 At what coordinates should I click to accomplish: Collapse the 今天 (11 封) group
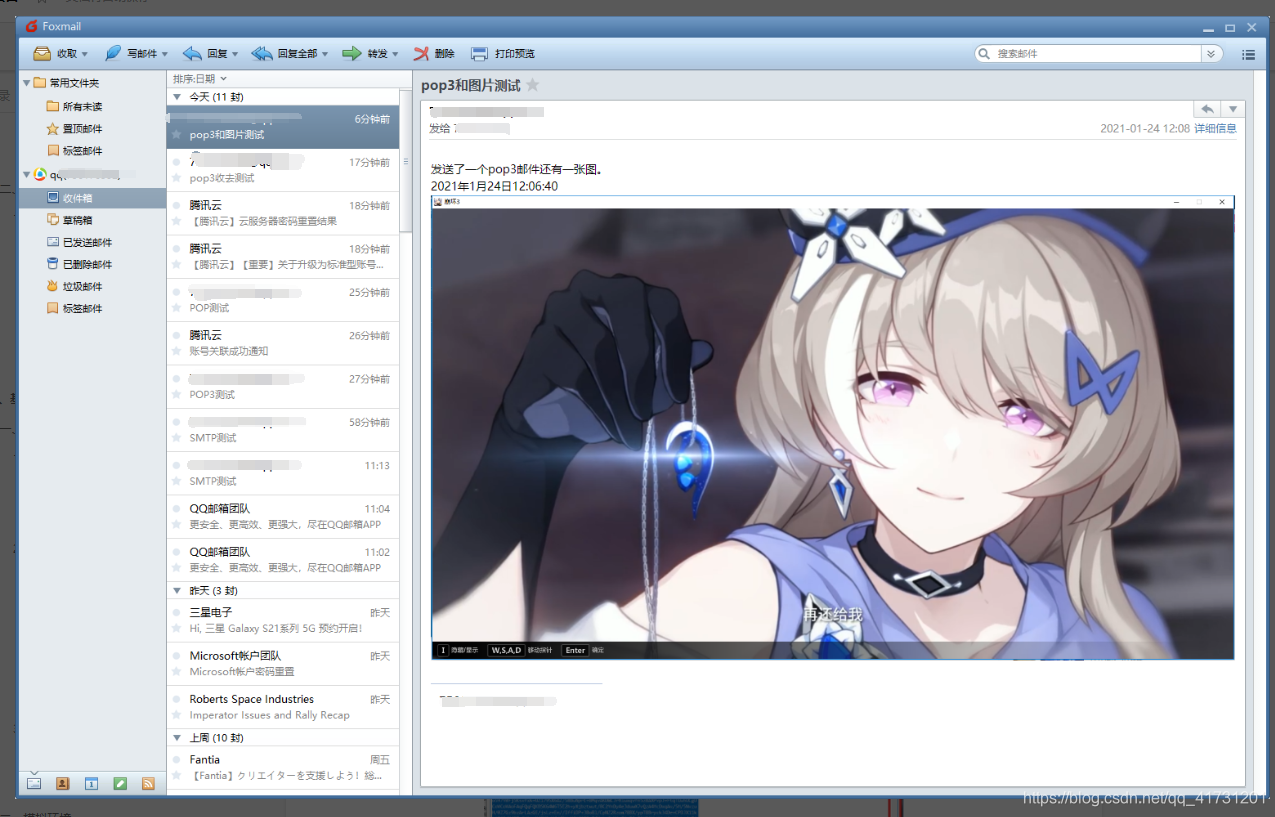pyautogui.click(x=177, y=97)
